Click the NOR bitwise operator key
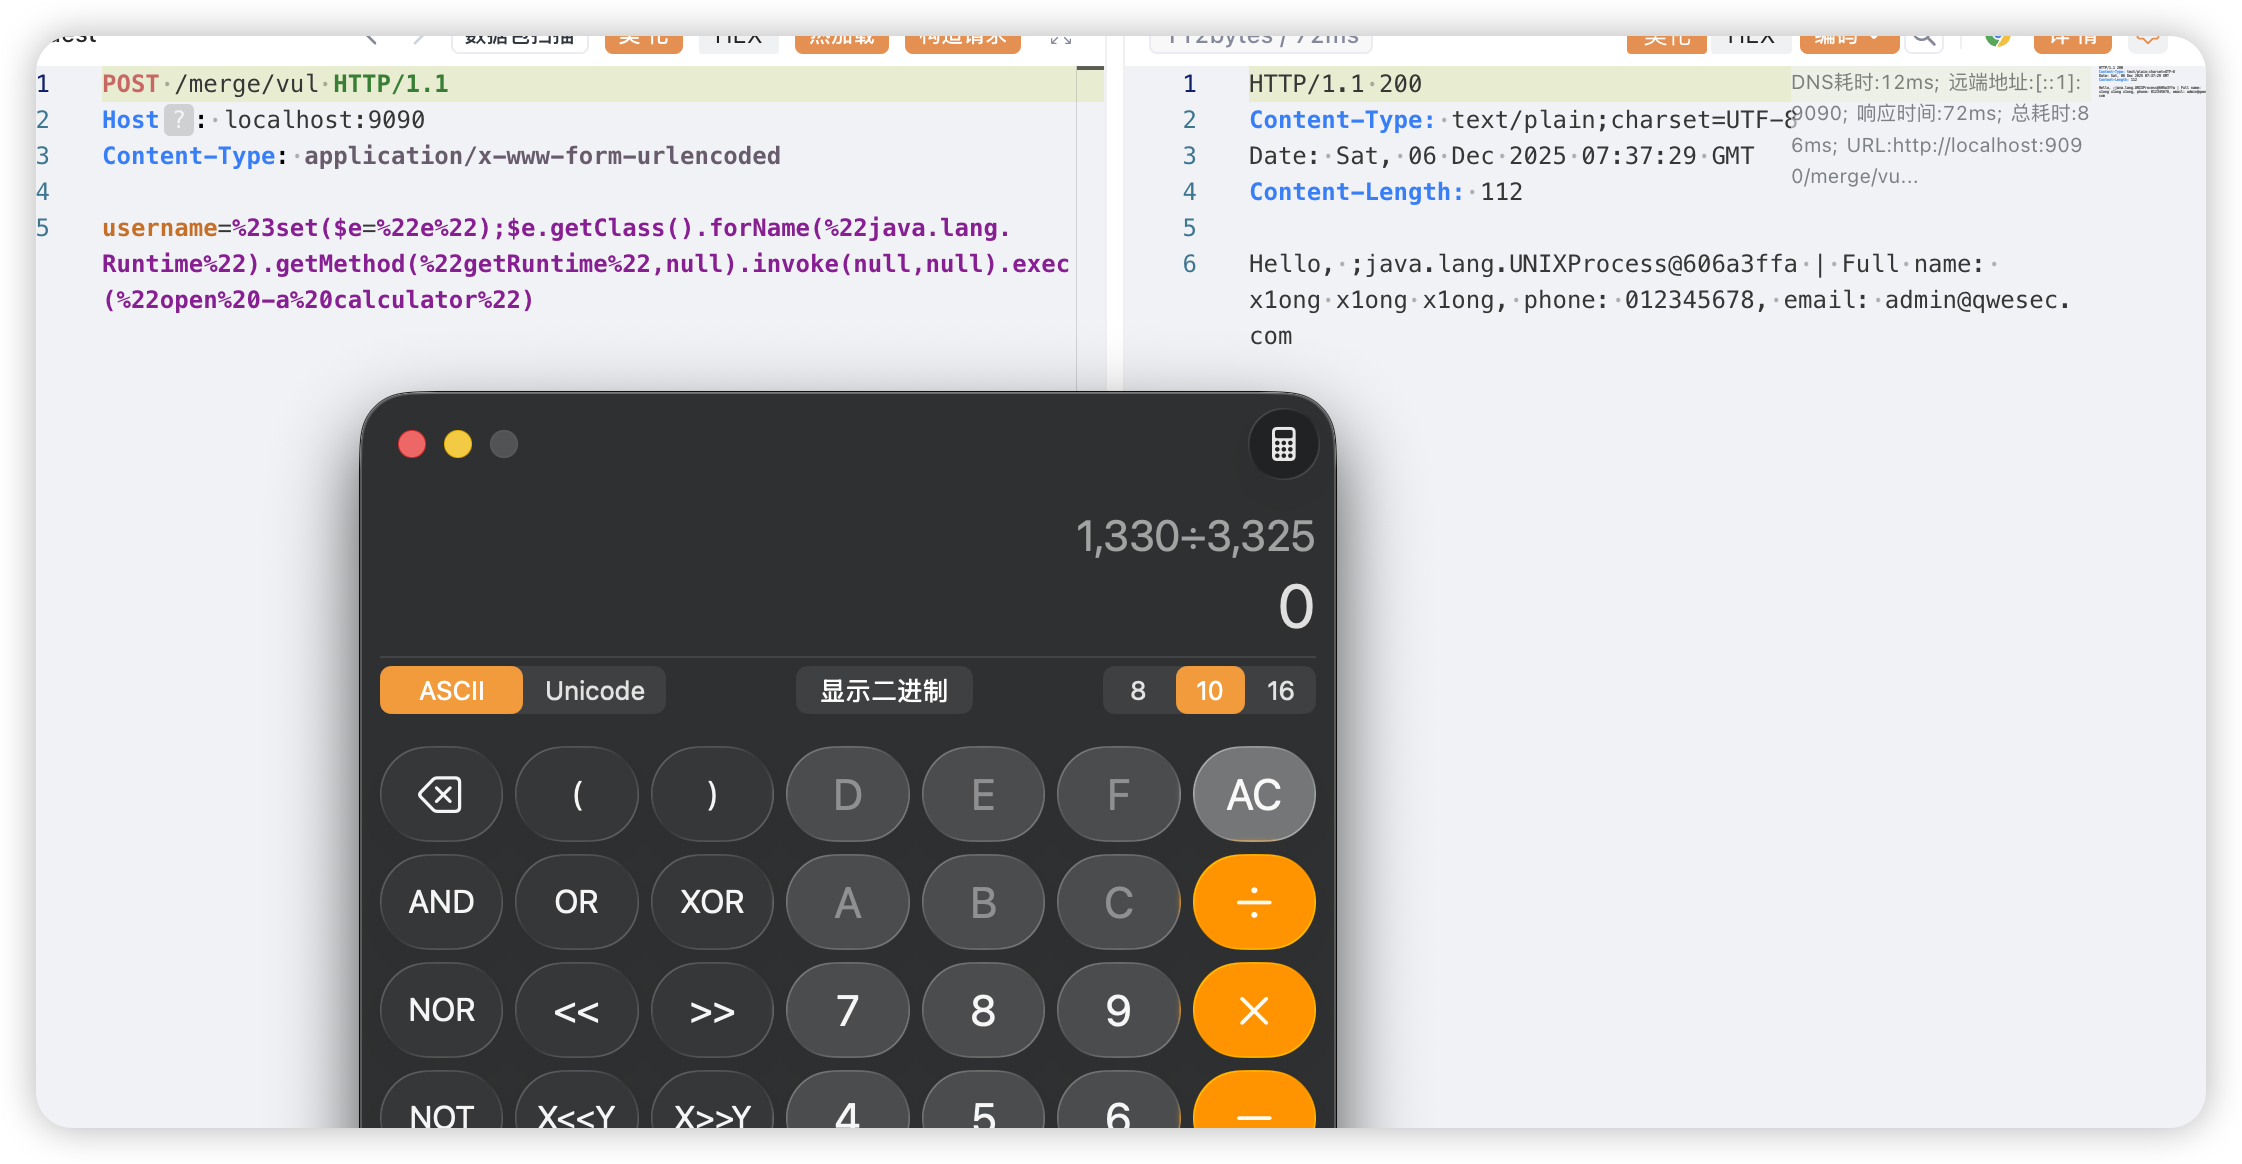Image resolution: width=2242 pixels, height=1164 pixels. [441, 1010]
